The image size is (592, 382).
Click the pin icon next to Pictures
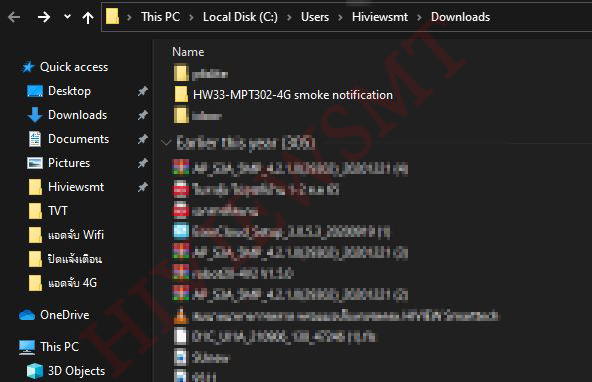(142, 163)
